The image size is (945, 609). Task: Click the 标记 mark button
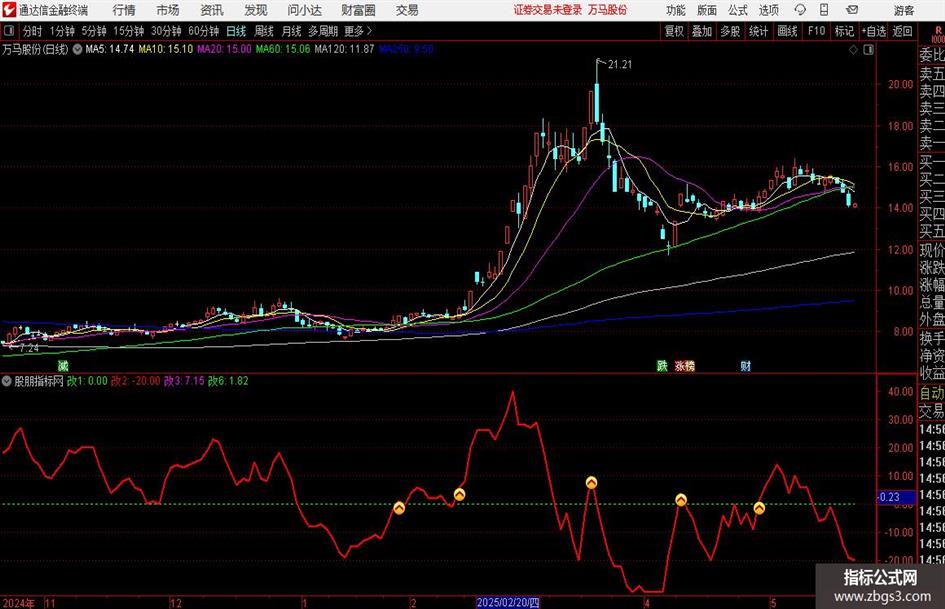(844, 31)
